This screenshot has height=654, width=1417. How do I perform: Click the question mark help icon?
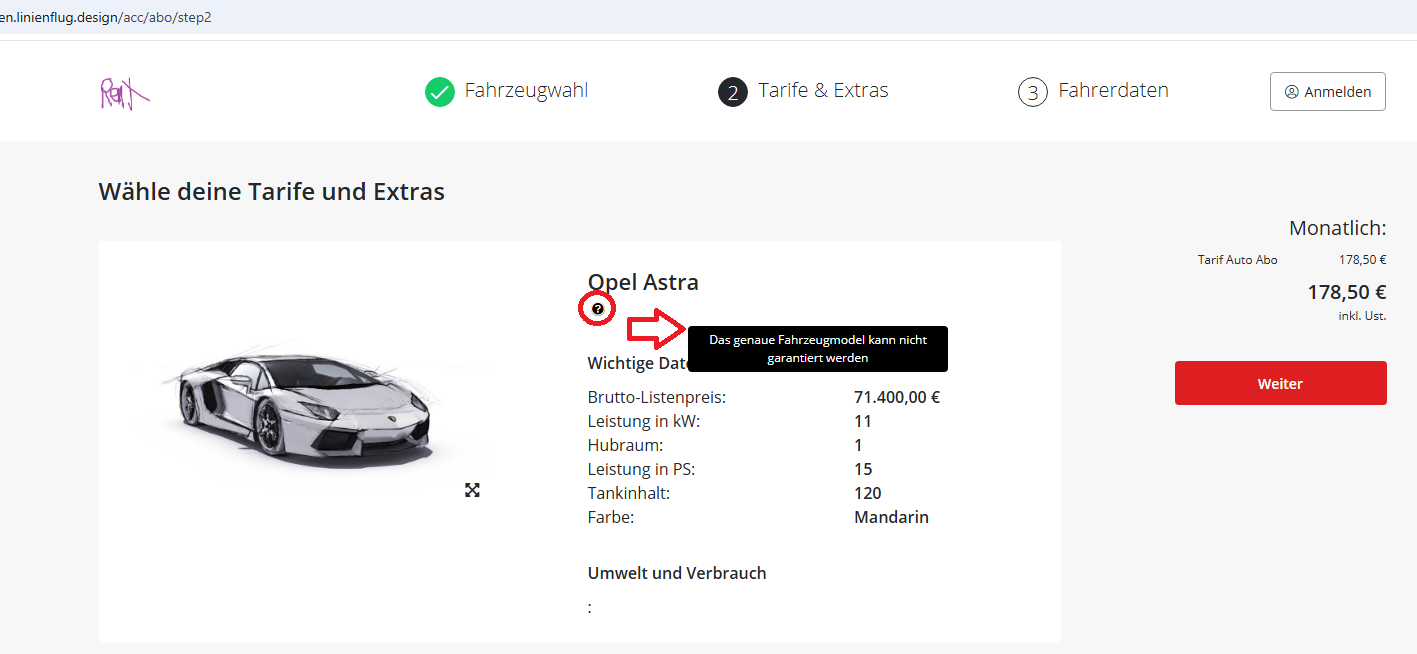pos(598,310)
